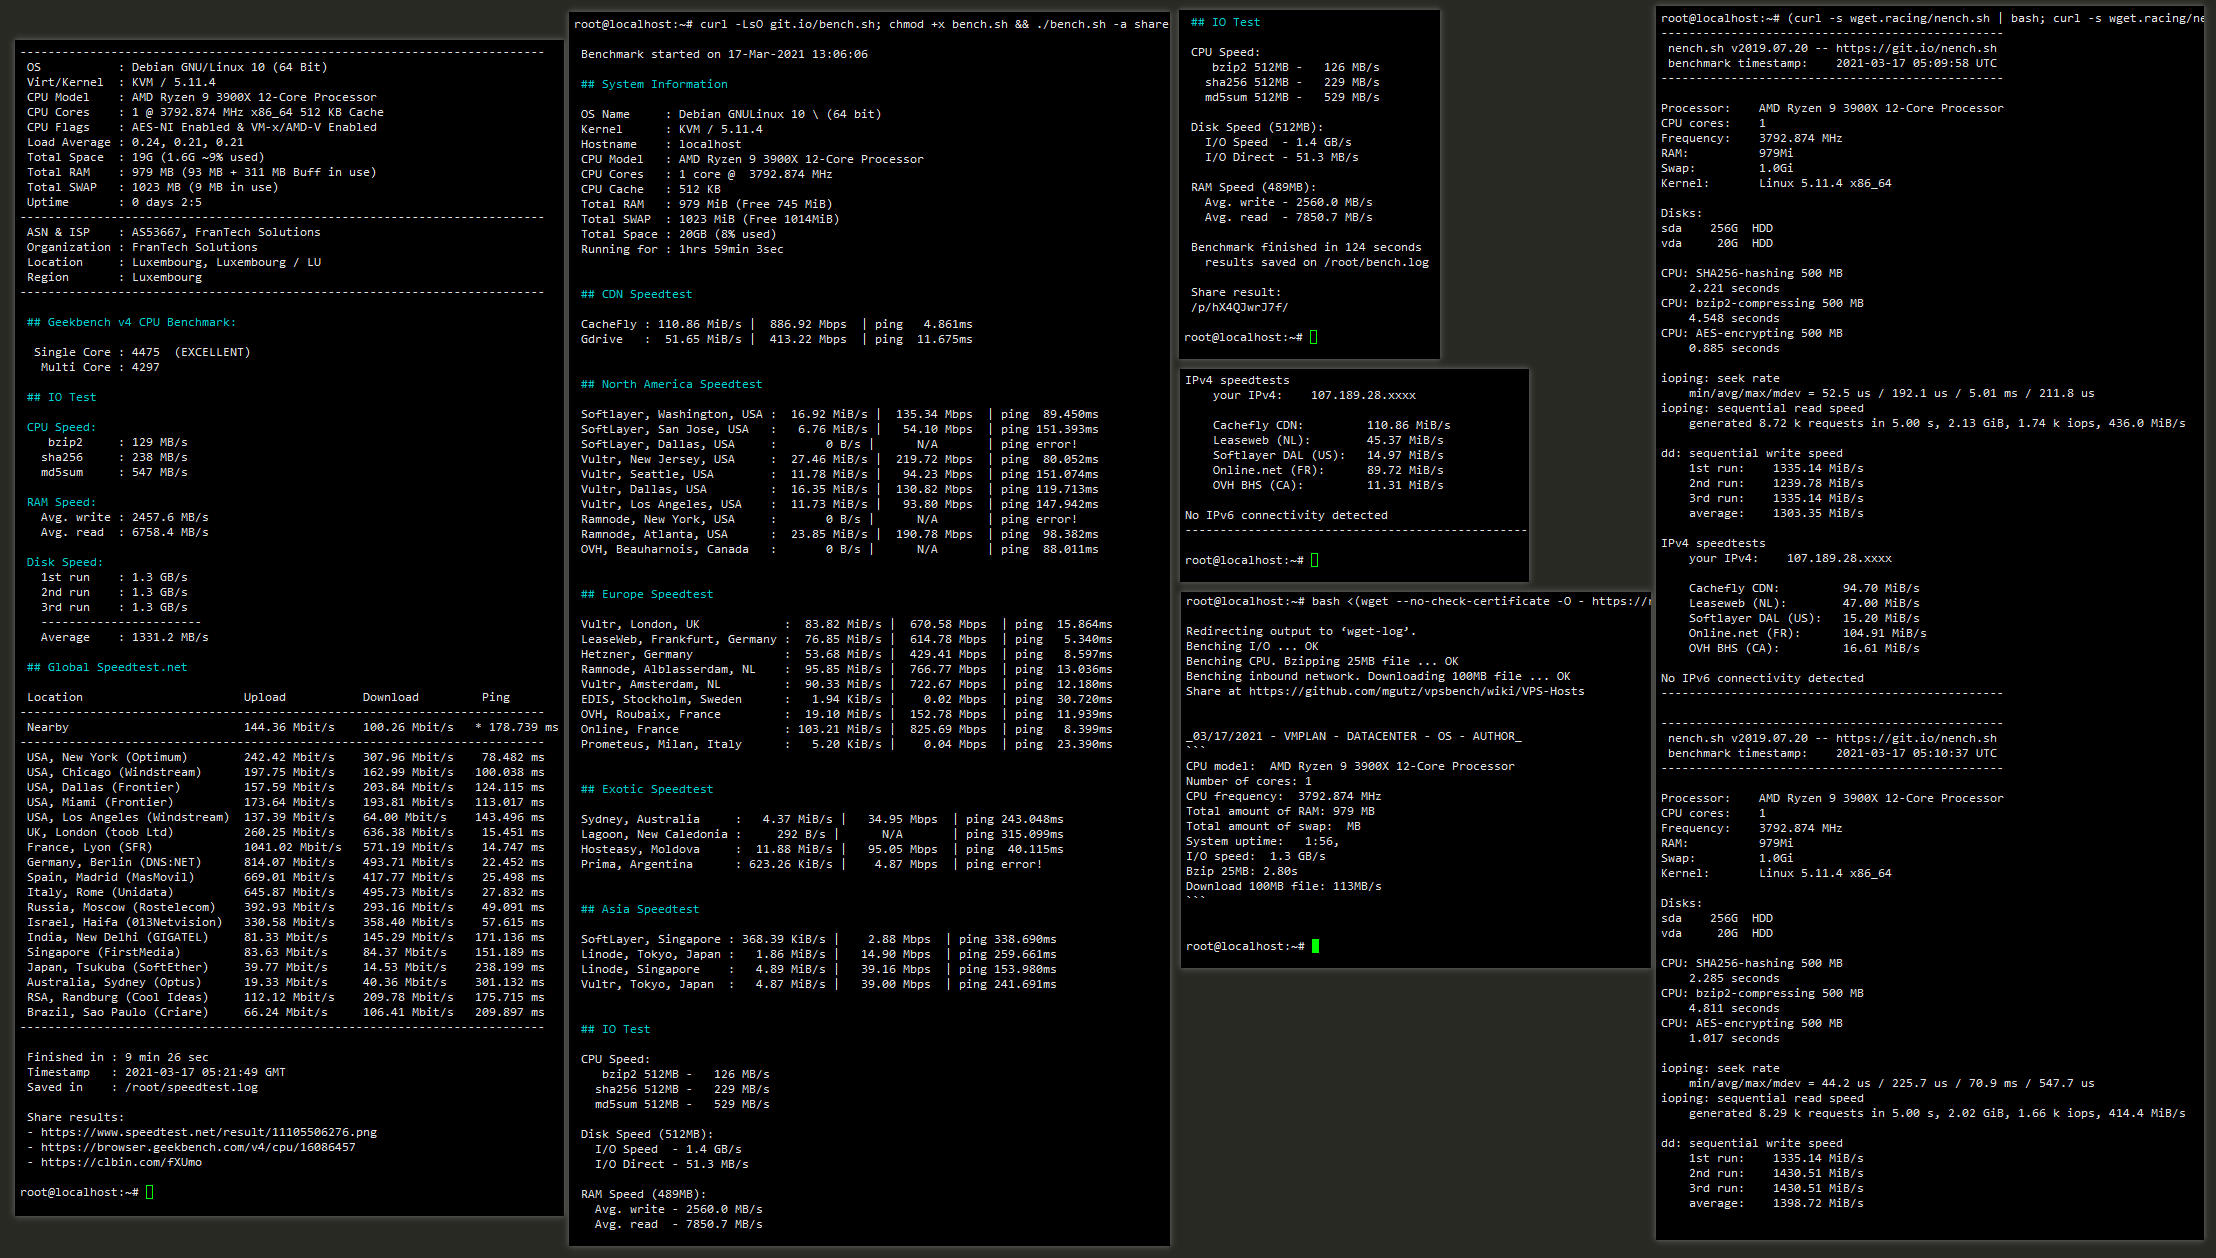Click 'AS53667, FranTech Solutions' ASN value
This screenshot has width=2216, height=1258.
(x=226, y=232)
